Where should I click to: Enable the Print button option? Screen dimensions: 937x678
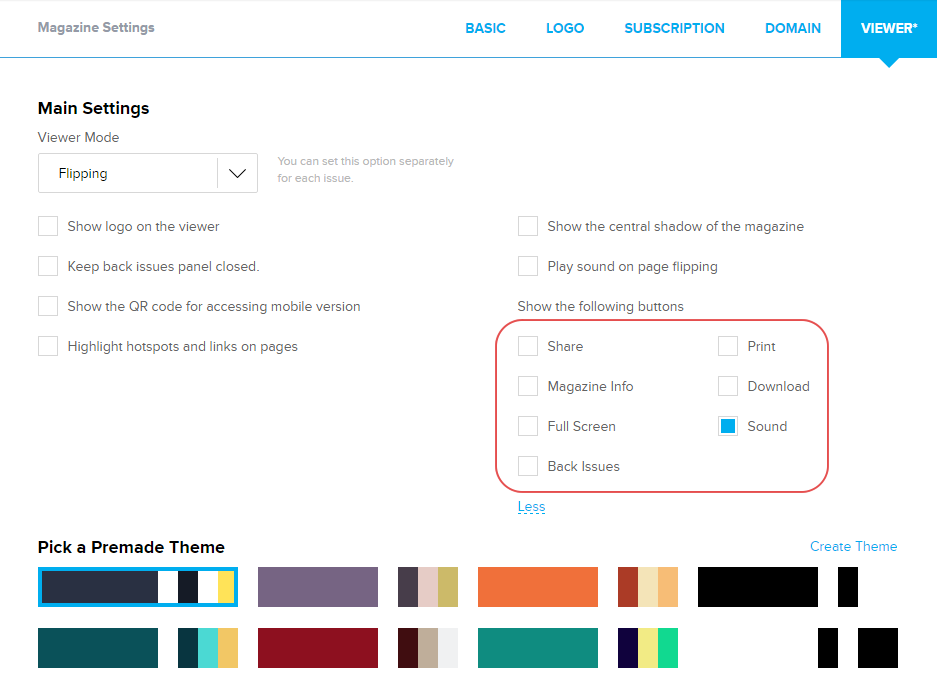(x=728, y=346)
